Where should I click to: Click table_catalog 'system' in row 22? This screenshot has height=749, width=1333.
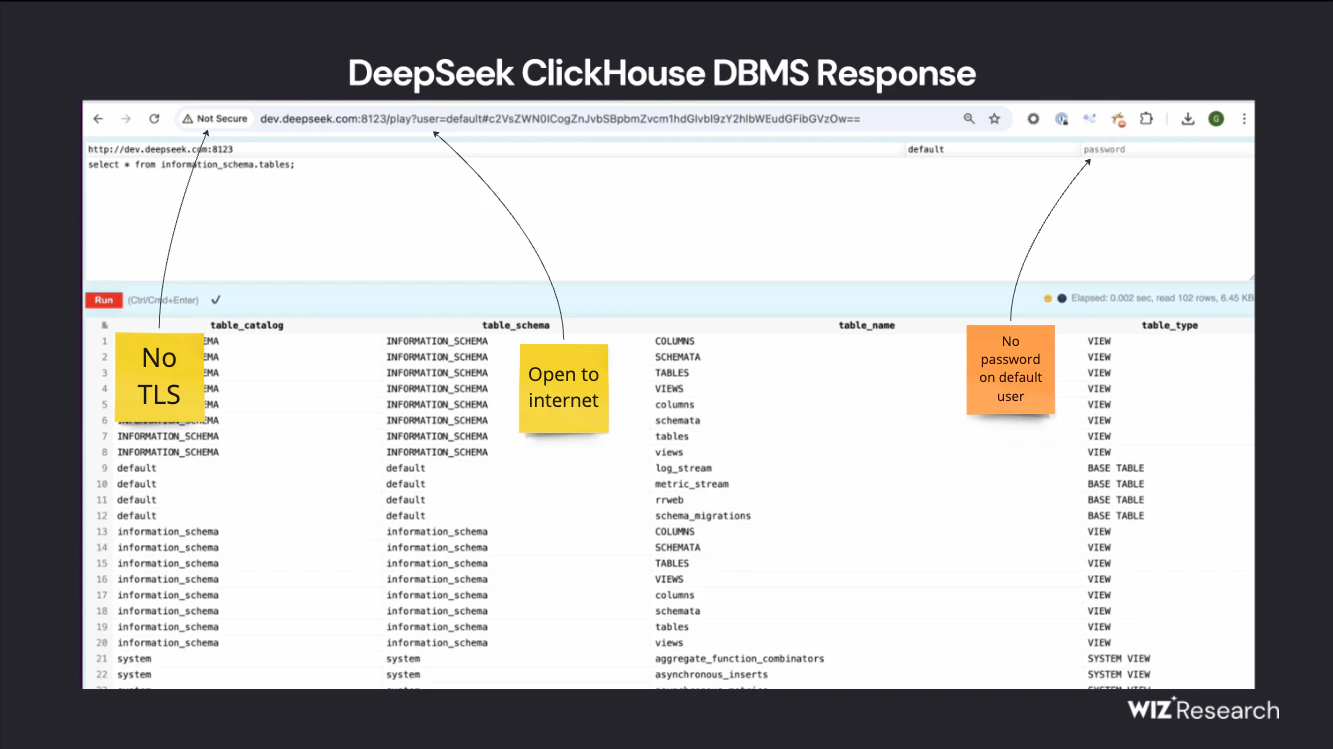135,675
